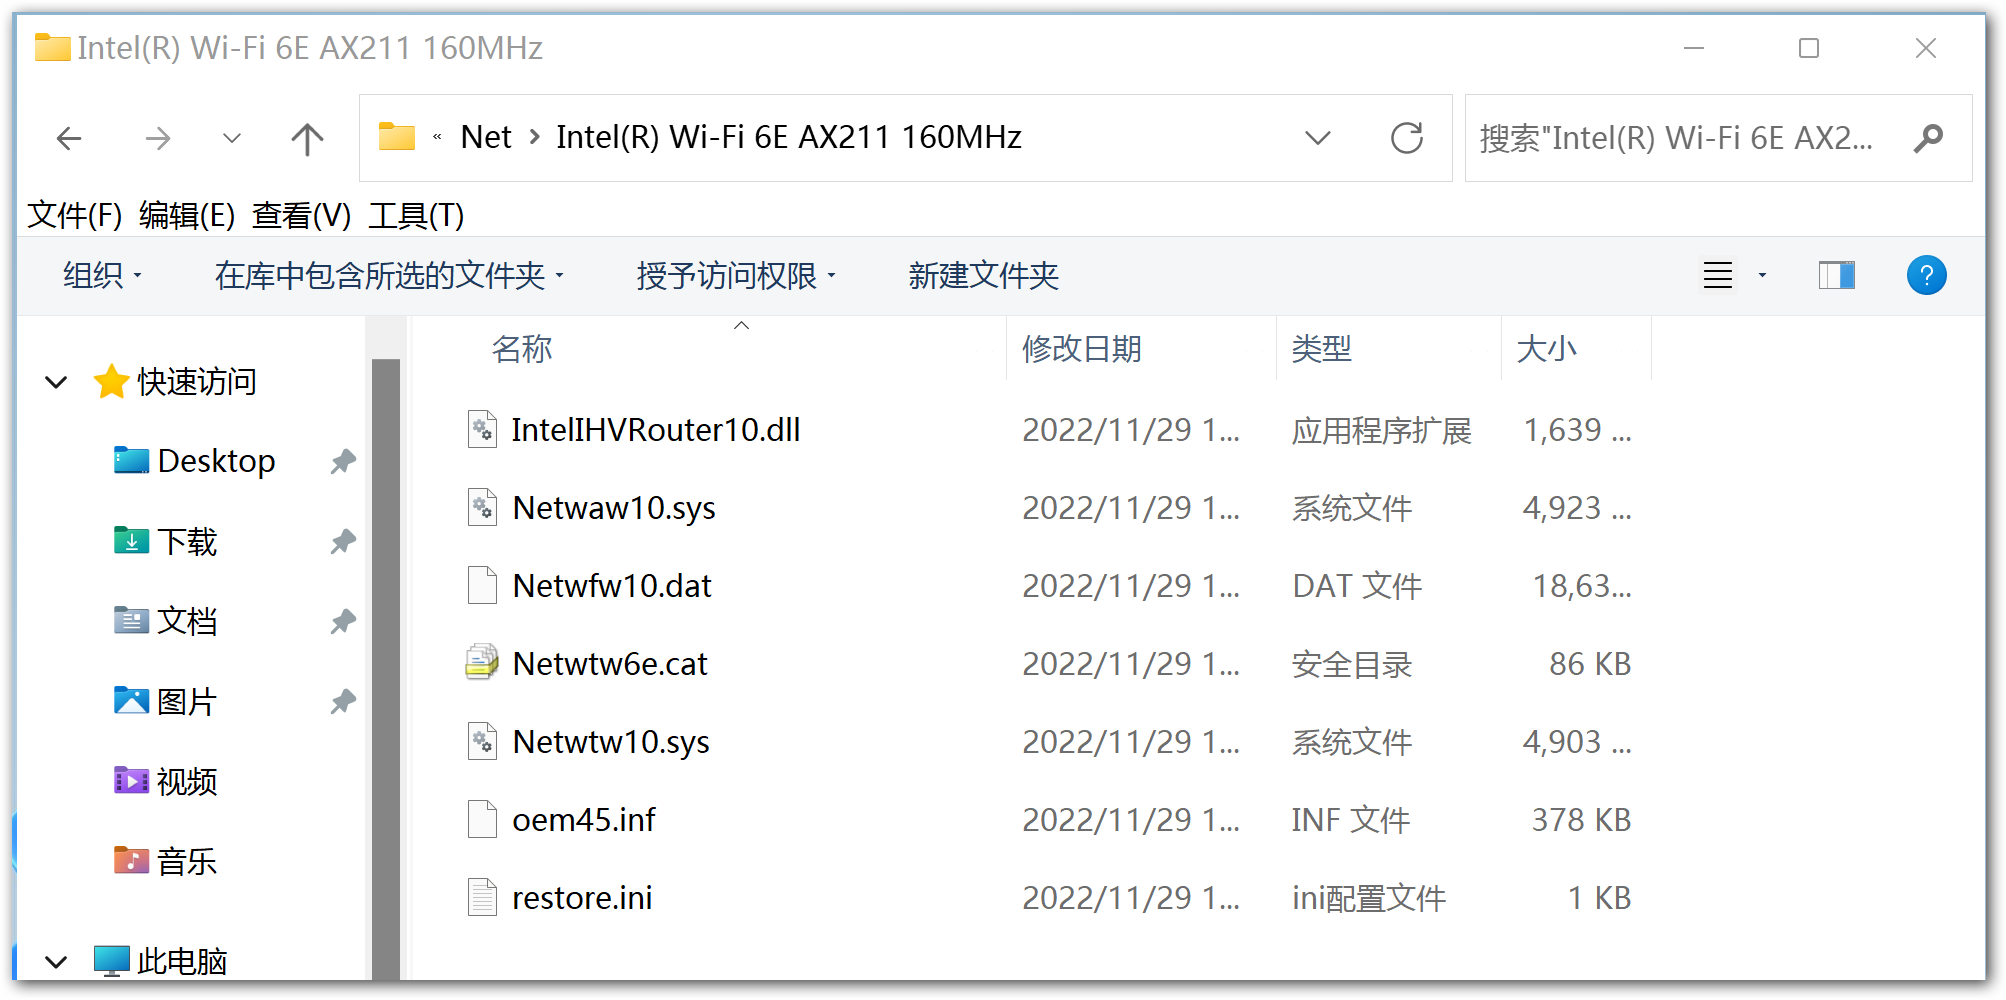
Task: Click the folder icon in the address bar
Action: pyautogui.click(x=397, y=137)
